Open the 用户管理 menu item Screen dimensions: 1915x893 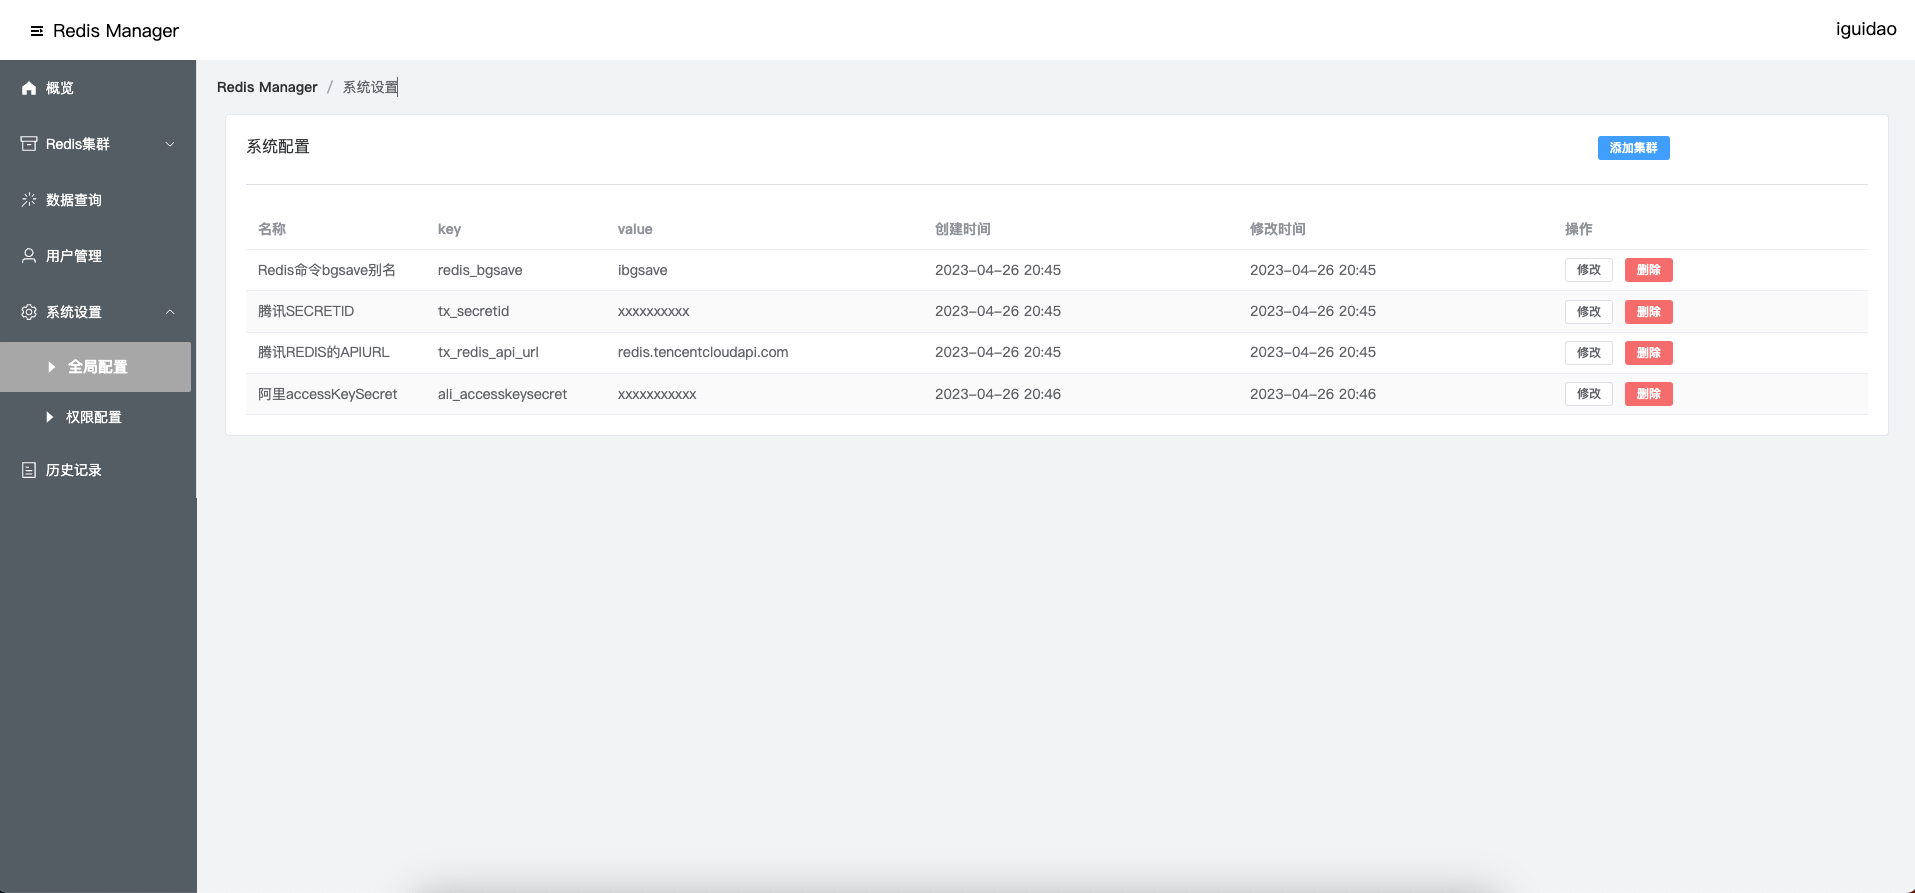coord(98,256)
